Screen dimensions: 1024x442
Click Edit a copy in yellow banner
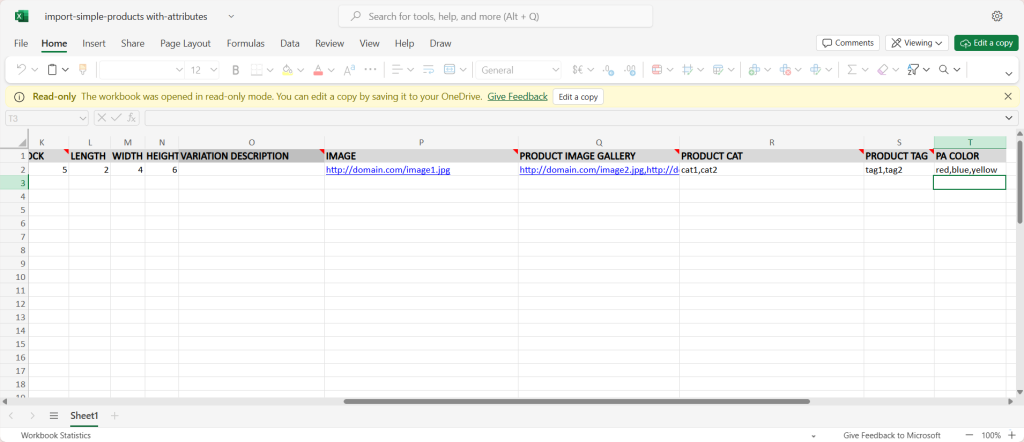578,97
